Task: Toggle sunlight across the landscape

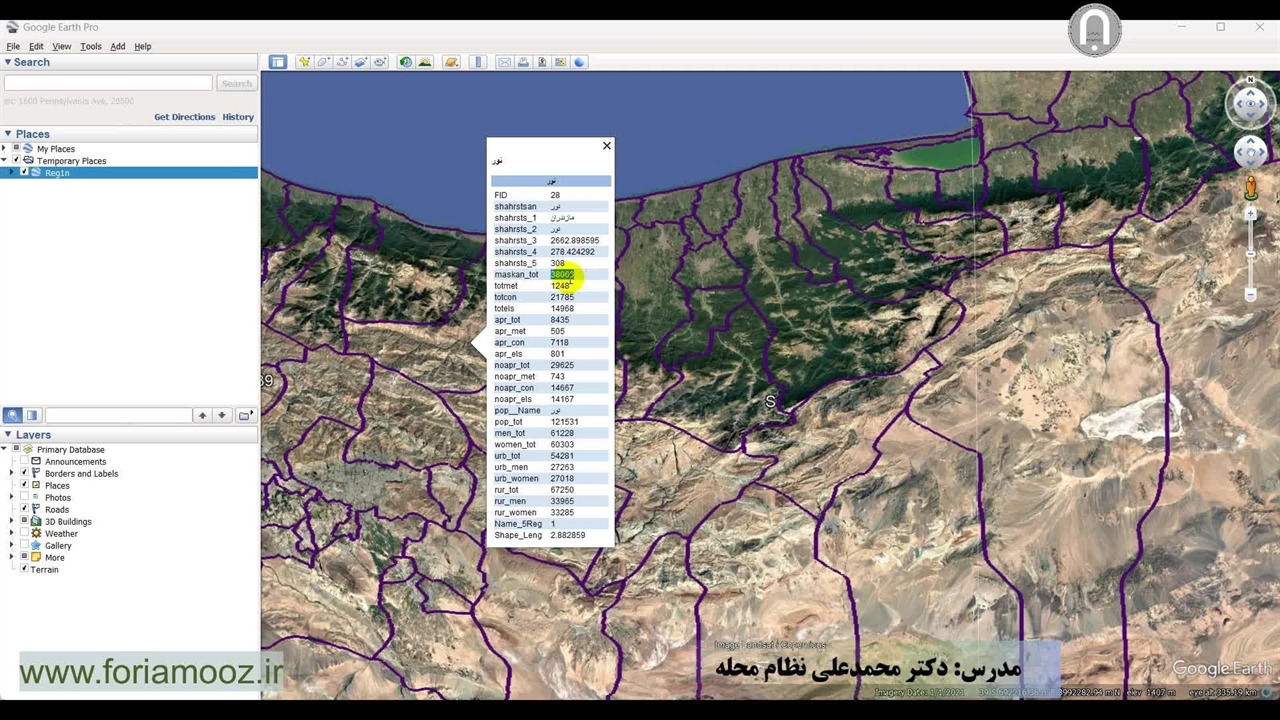Action: [x=425, y=62]
